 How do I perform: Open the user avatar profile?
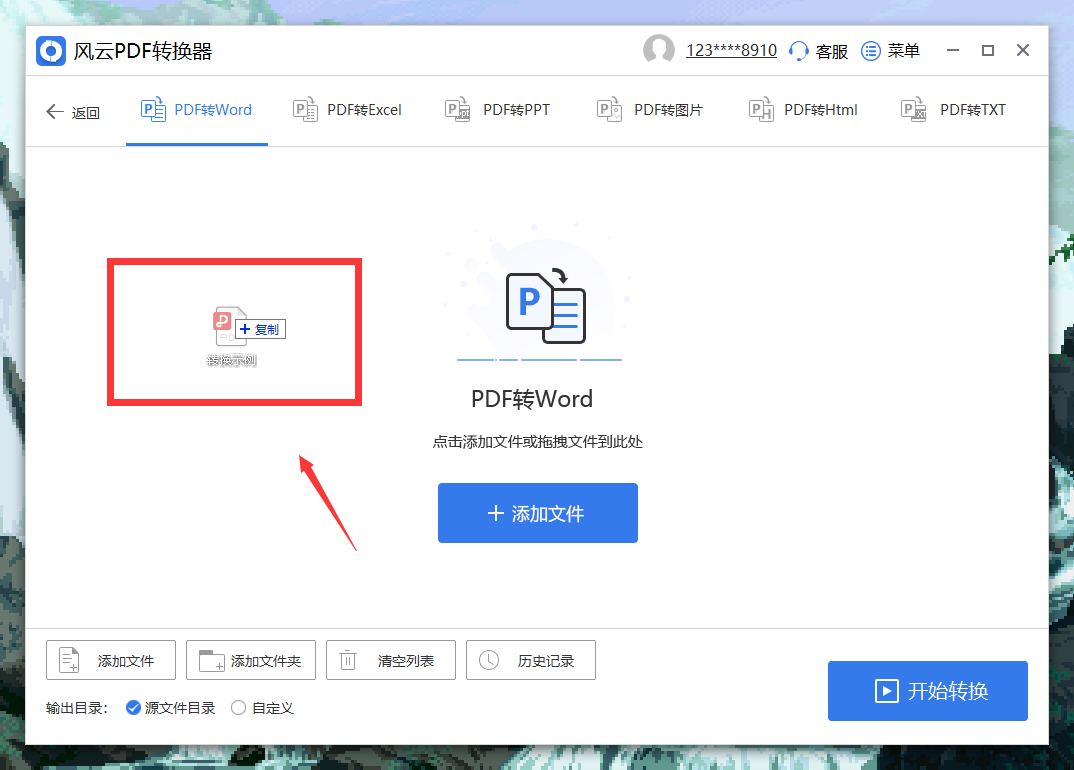tap(658, 50)
